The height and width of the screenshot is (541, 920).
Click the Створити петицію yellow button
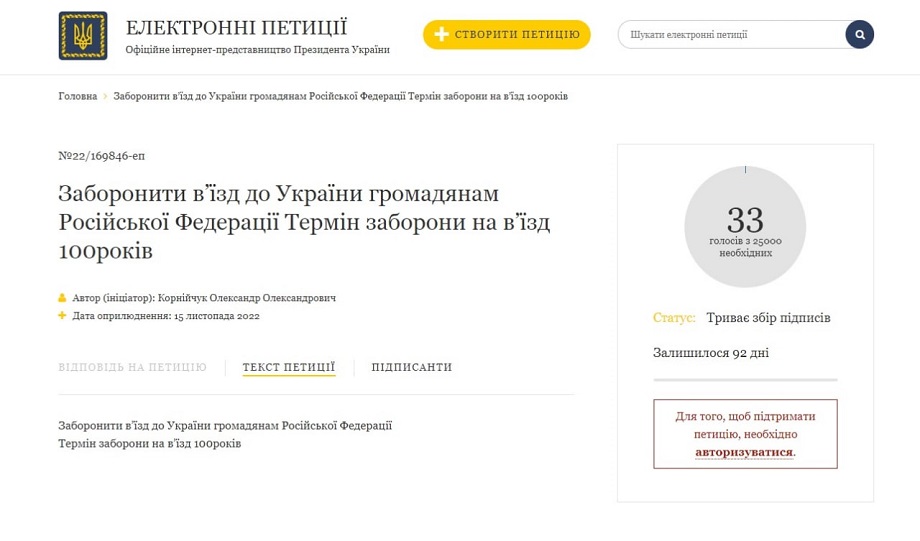[x=506, y=35]
